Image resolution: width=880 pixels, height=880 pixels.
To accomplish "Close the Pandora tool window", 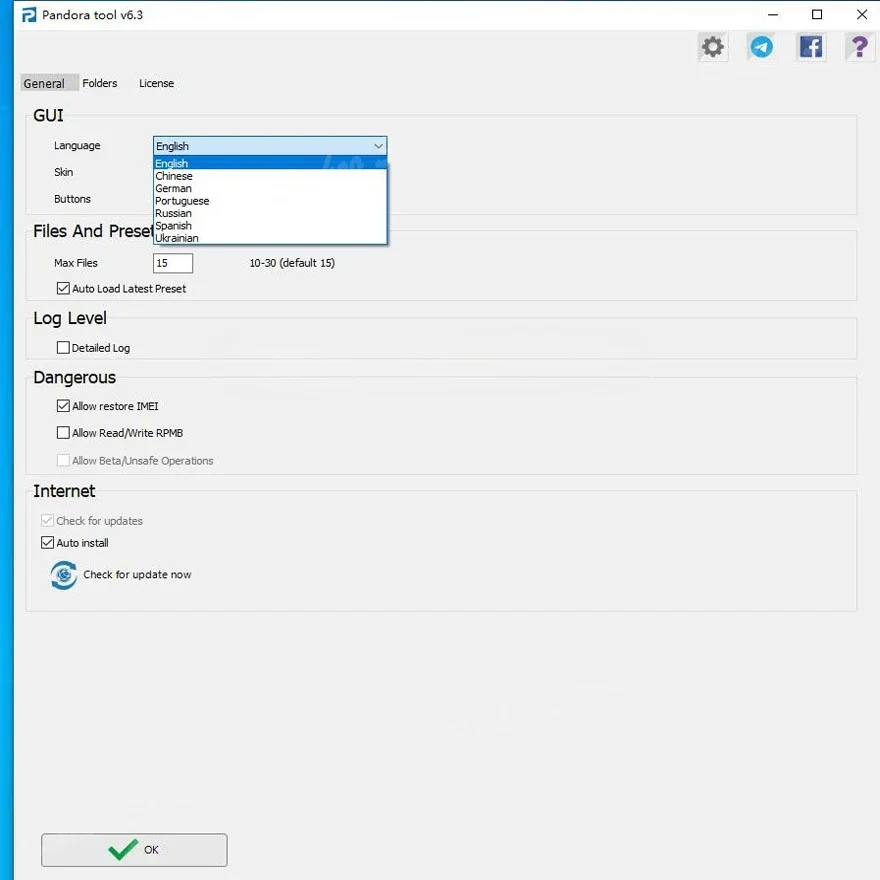I will tap(862, 15).
